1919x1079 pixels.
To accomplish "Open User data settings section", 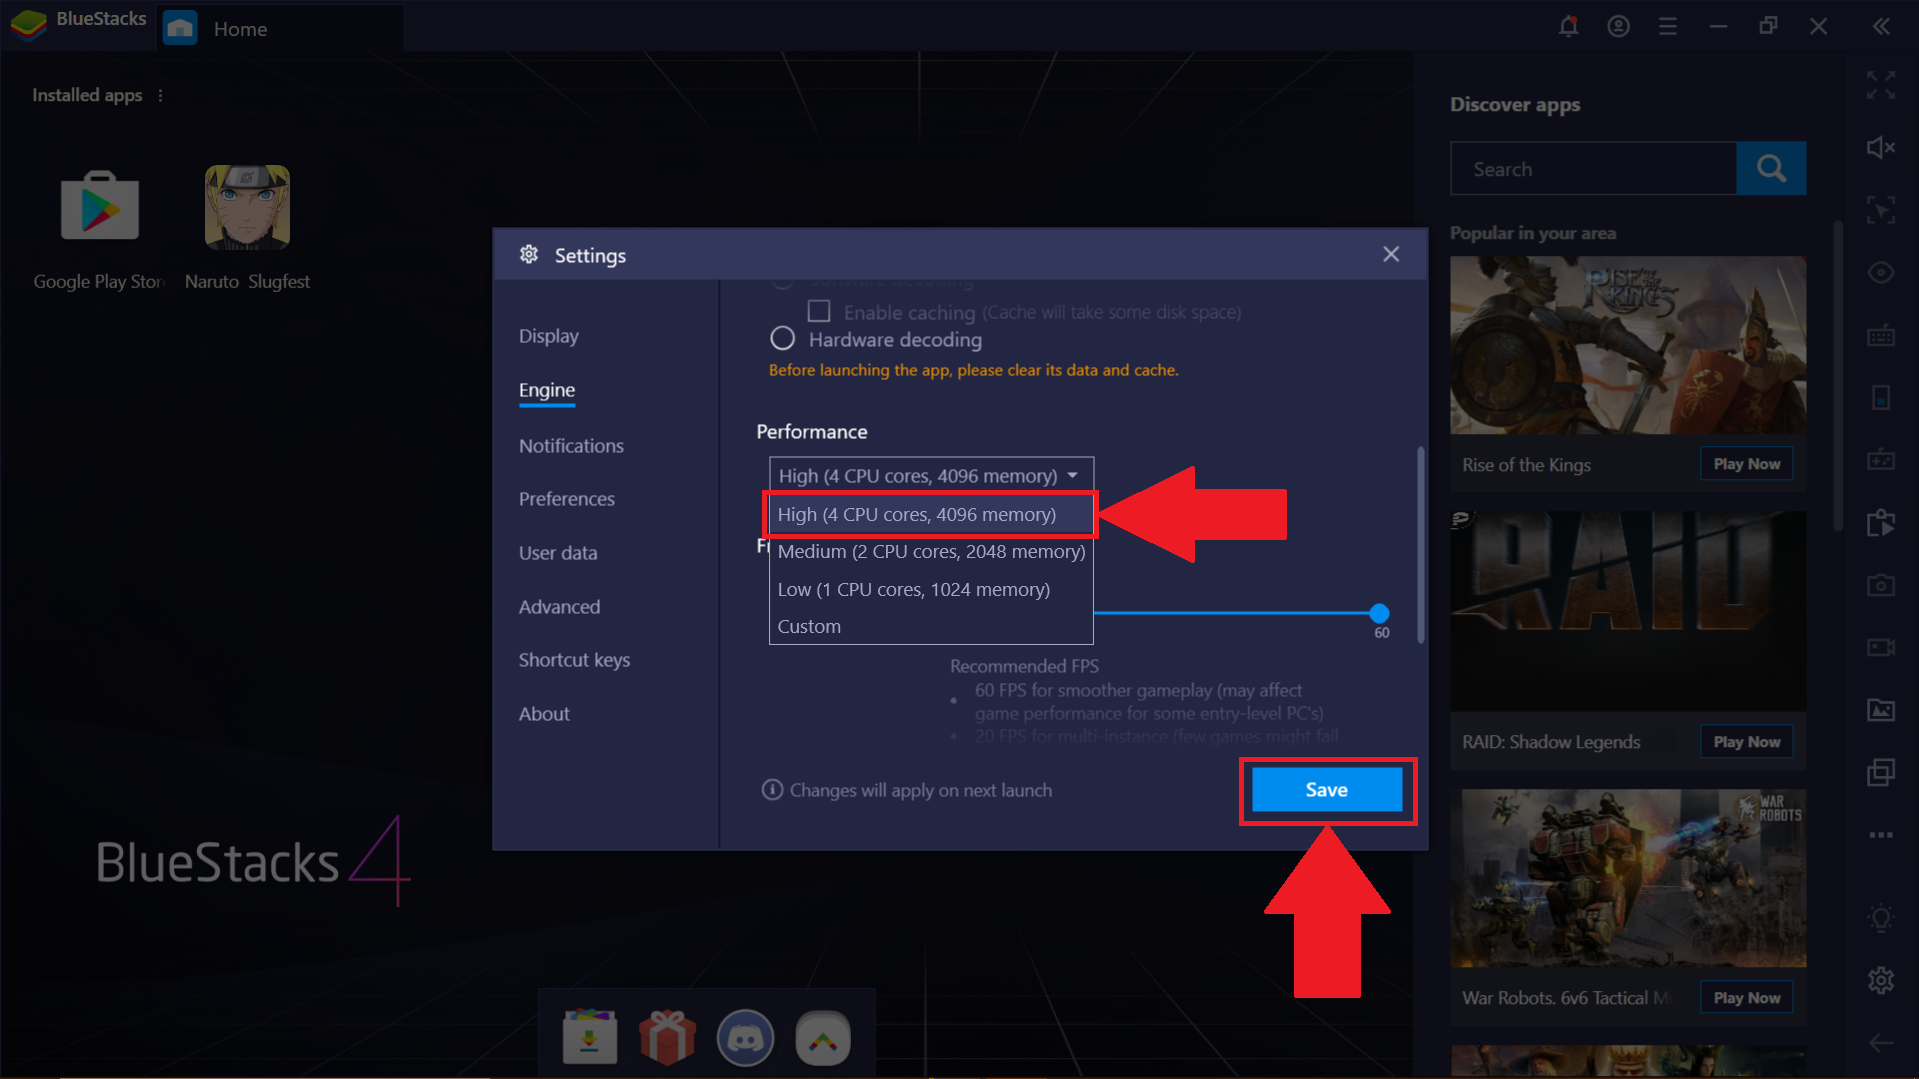I will [558, 553].
